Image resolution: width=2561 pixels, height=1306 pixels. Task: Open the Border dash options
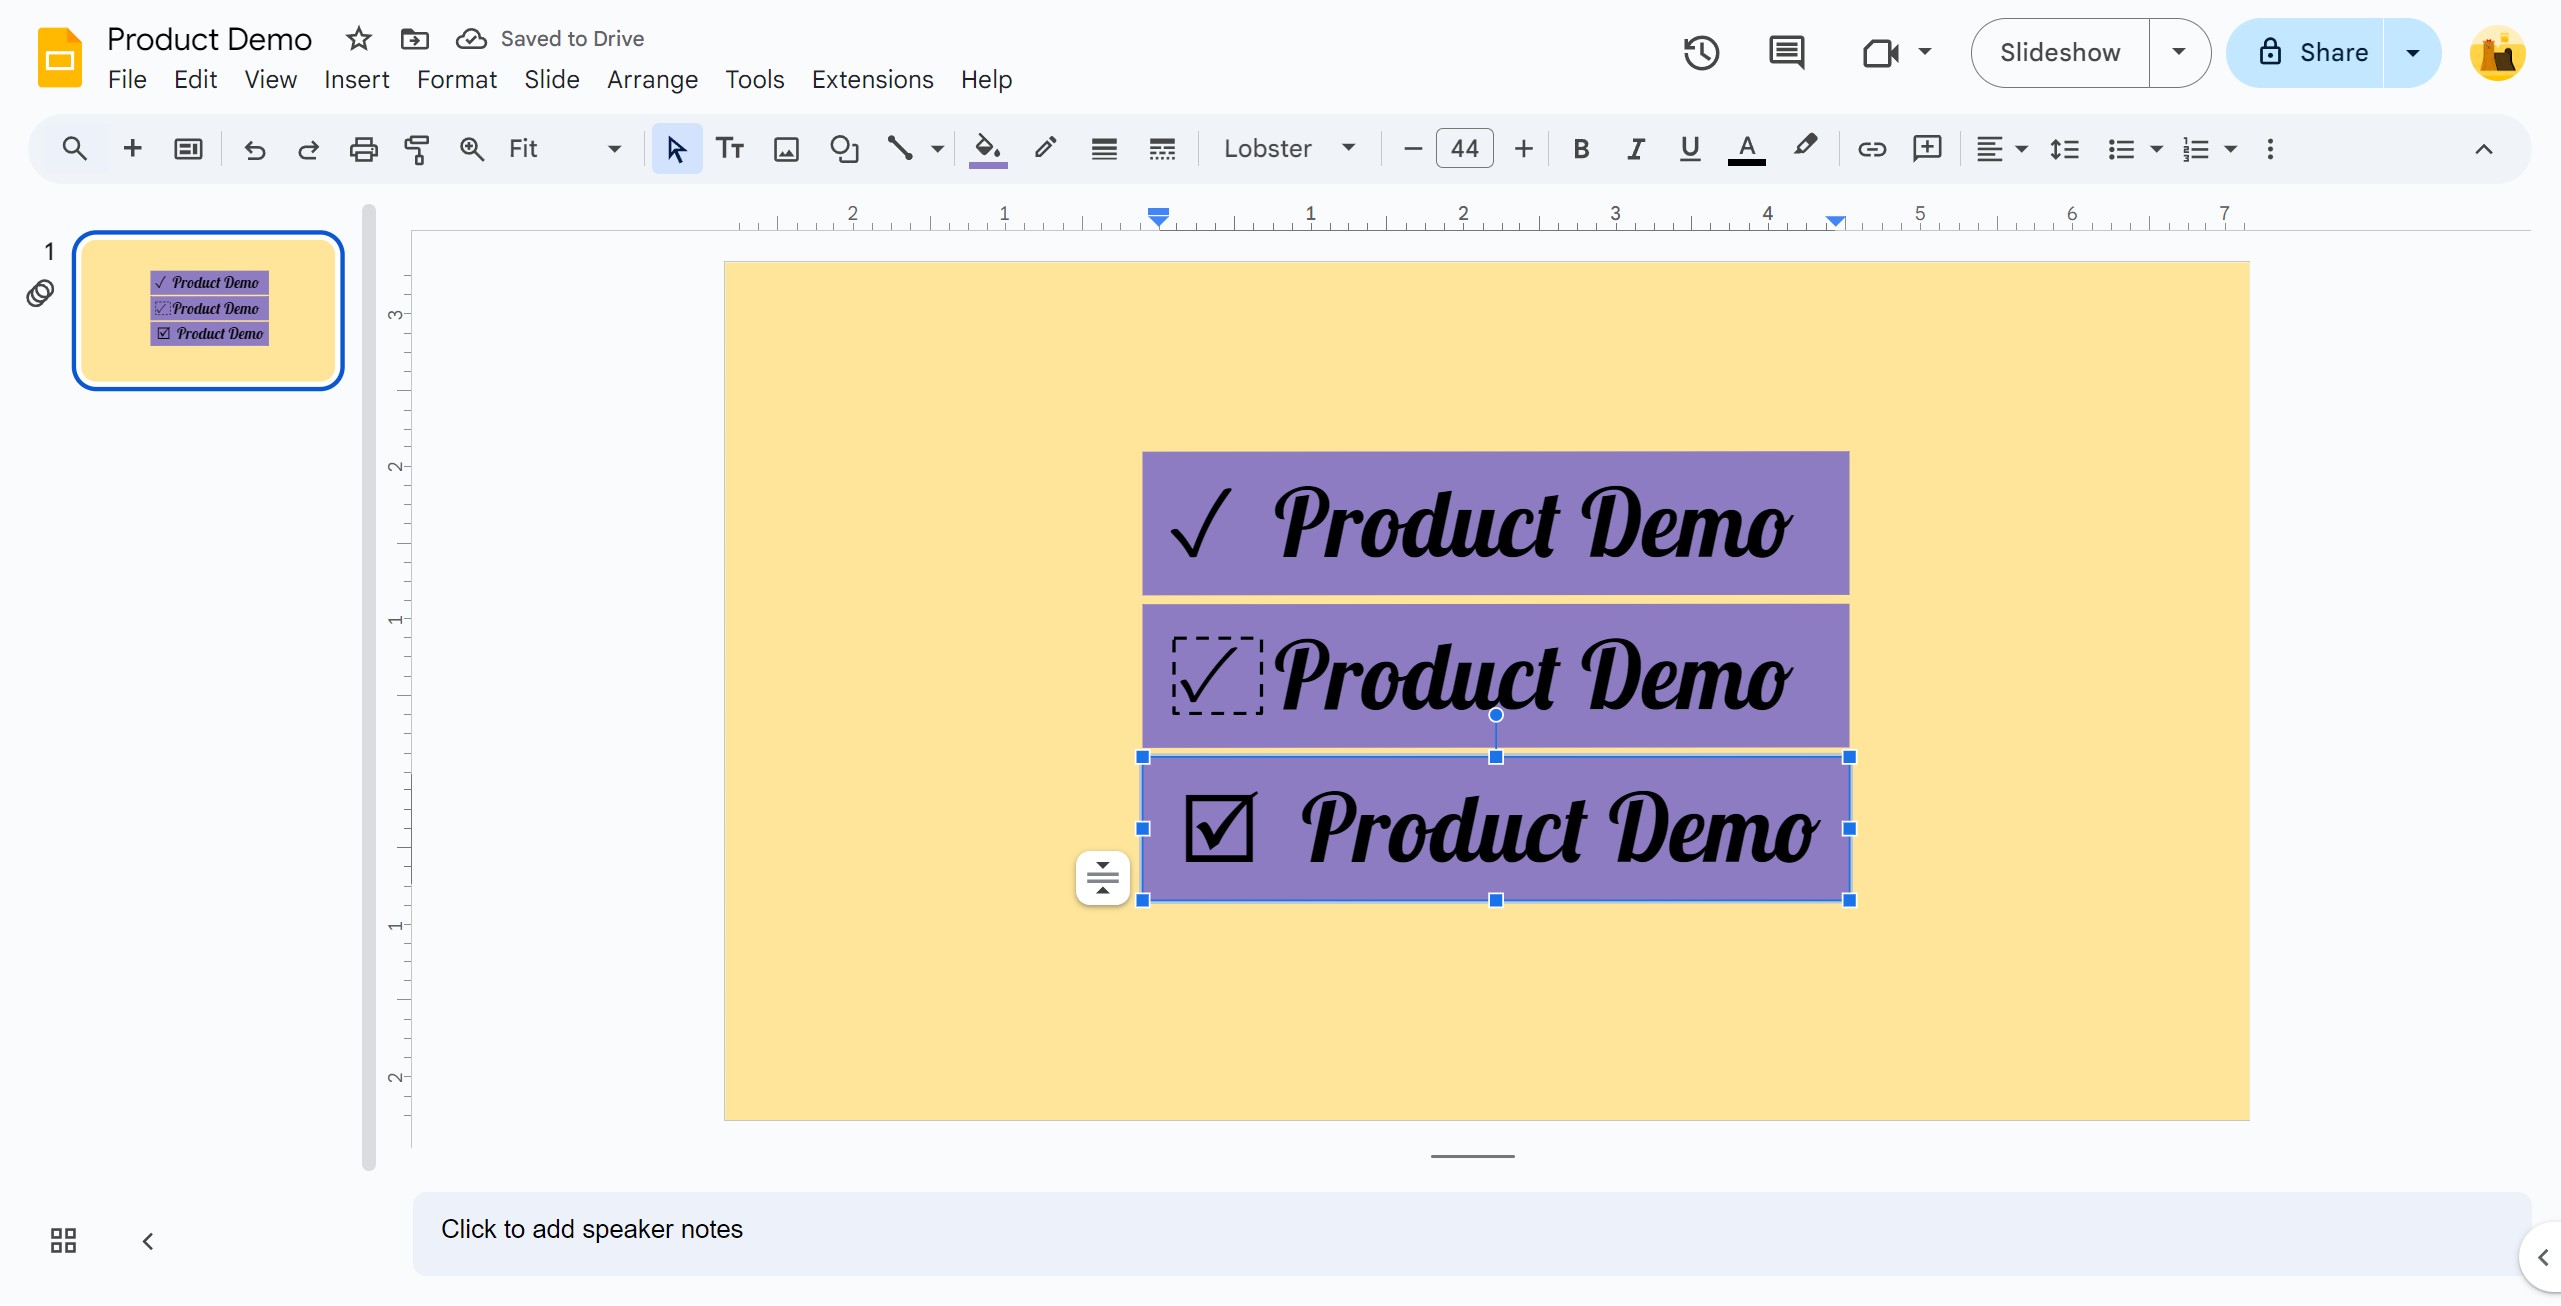(1162, 149)
